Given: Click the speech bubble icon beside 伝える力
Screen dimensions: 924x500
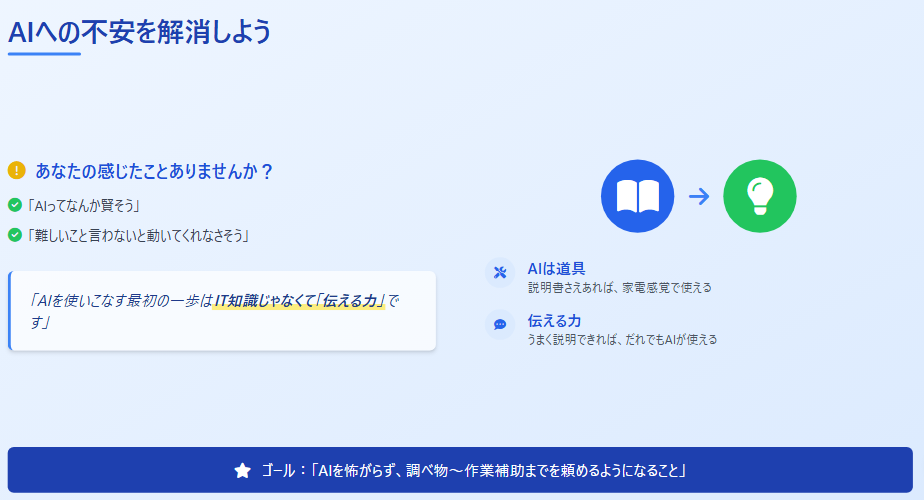Looking at the screenshot, I should [500, 325].
